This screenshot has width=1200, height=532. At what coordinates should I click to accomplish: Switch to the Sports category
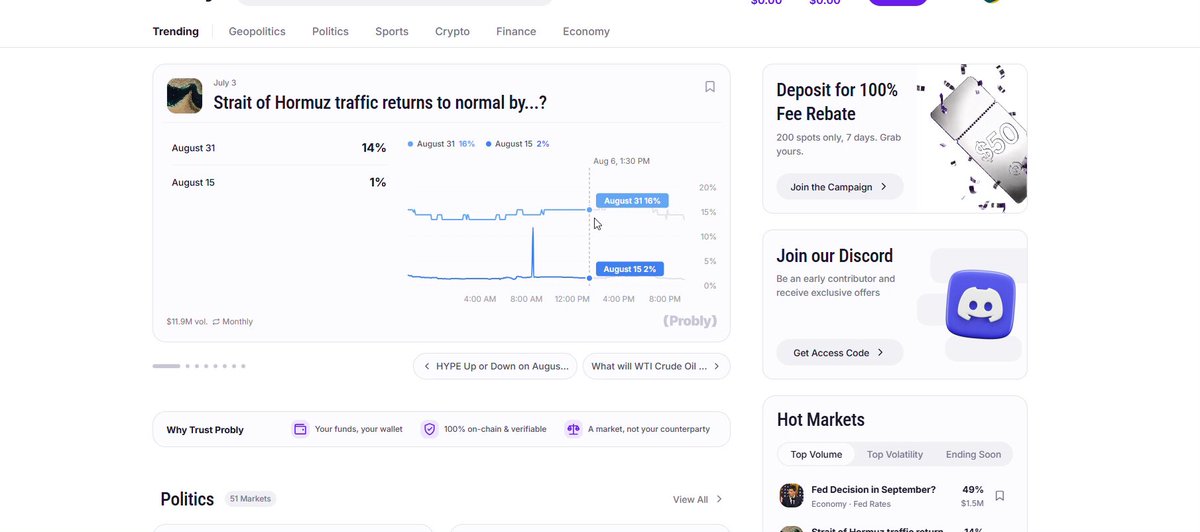coord(392,31)
